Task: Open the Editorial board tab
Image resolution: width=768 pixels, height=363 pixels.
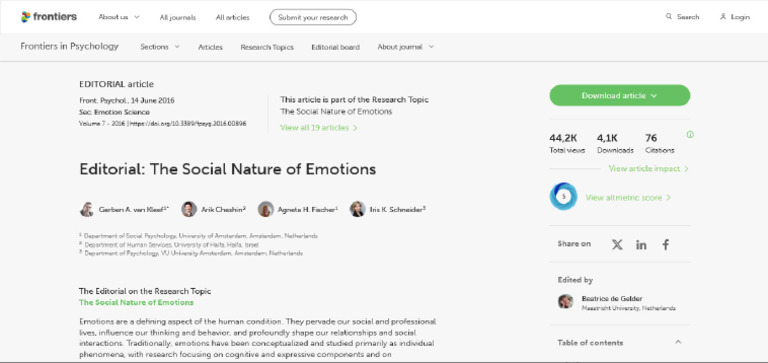Action: (x=336, y=47)
